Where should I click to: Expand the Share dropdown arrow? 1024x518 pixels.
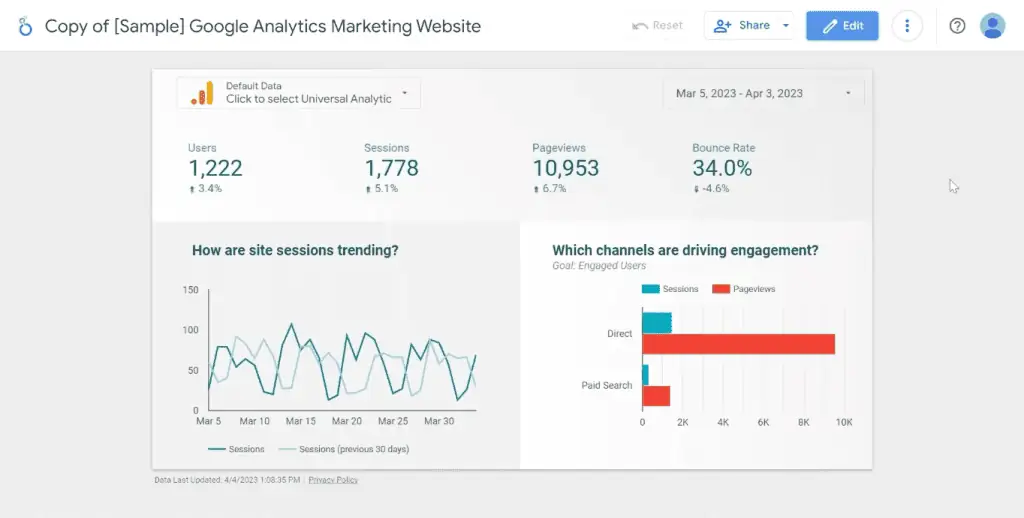point(786,26)
